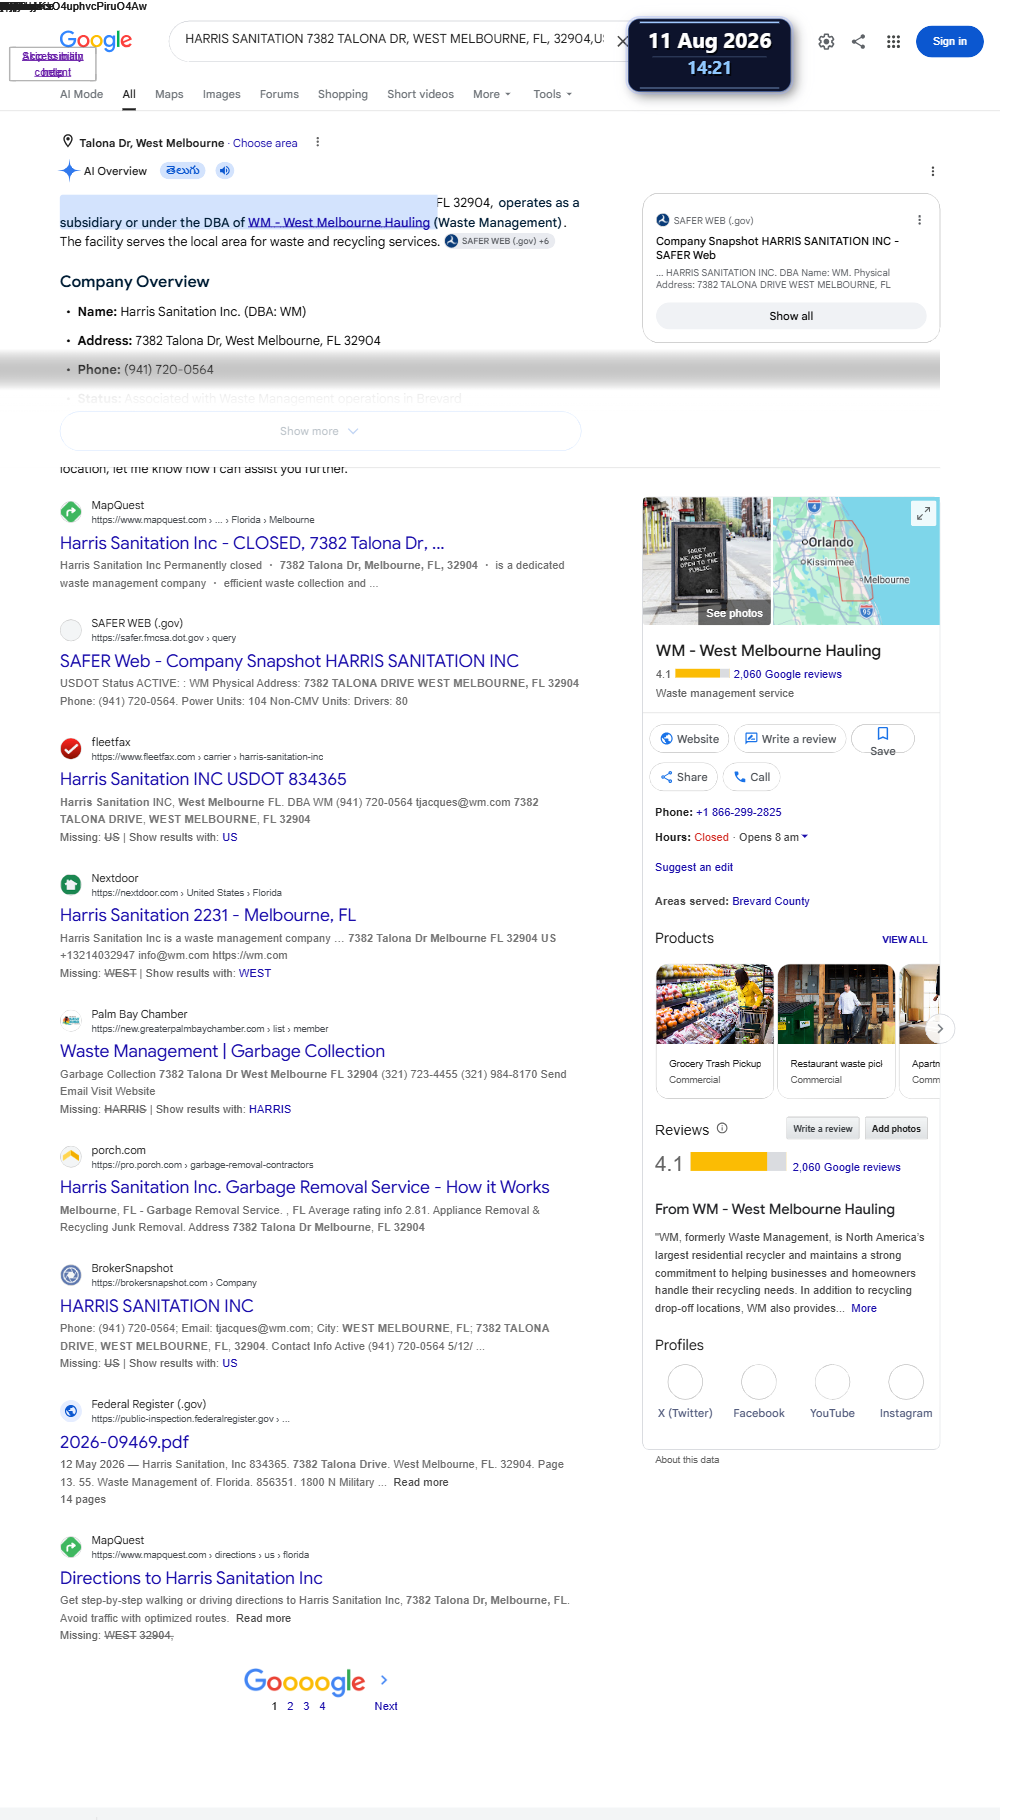
Task: Open X (Twitter) profile icon
Action: pos(685,1382)
